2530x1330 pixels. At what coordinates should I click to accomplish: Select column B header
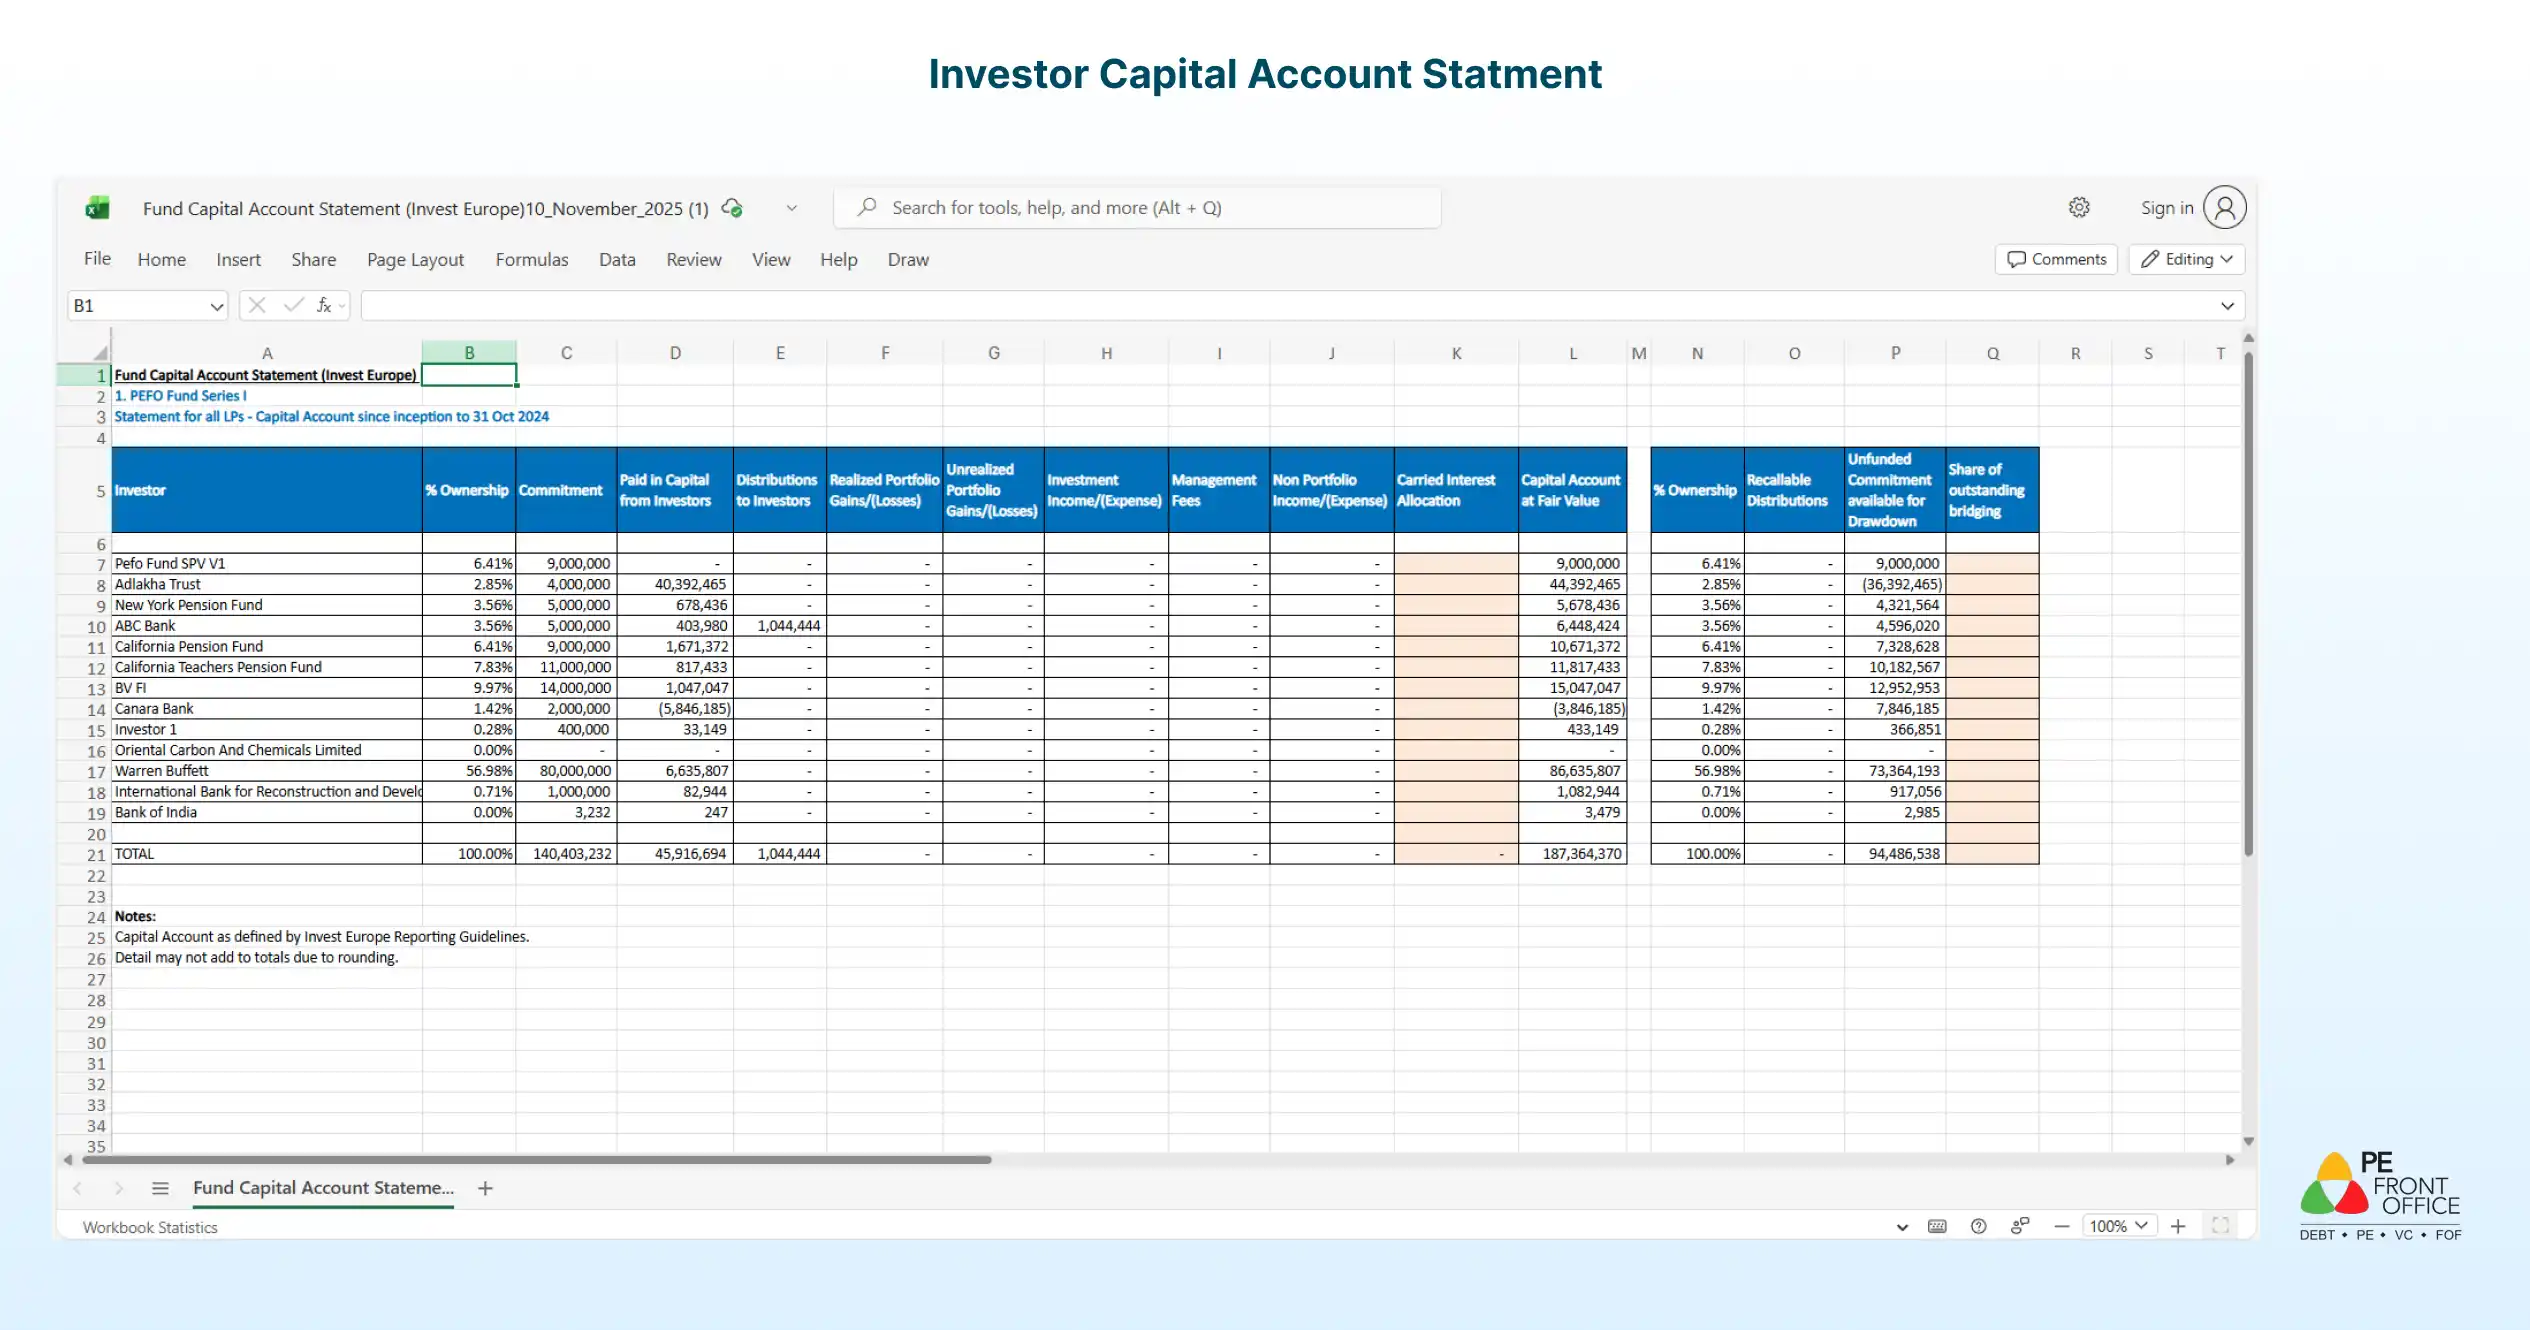click(469, 353)
